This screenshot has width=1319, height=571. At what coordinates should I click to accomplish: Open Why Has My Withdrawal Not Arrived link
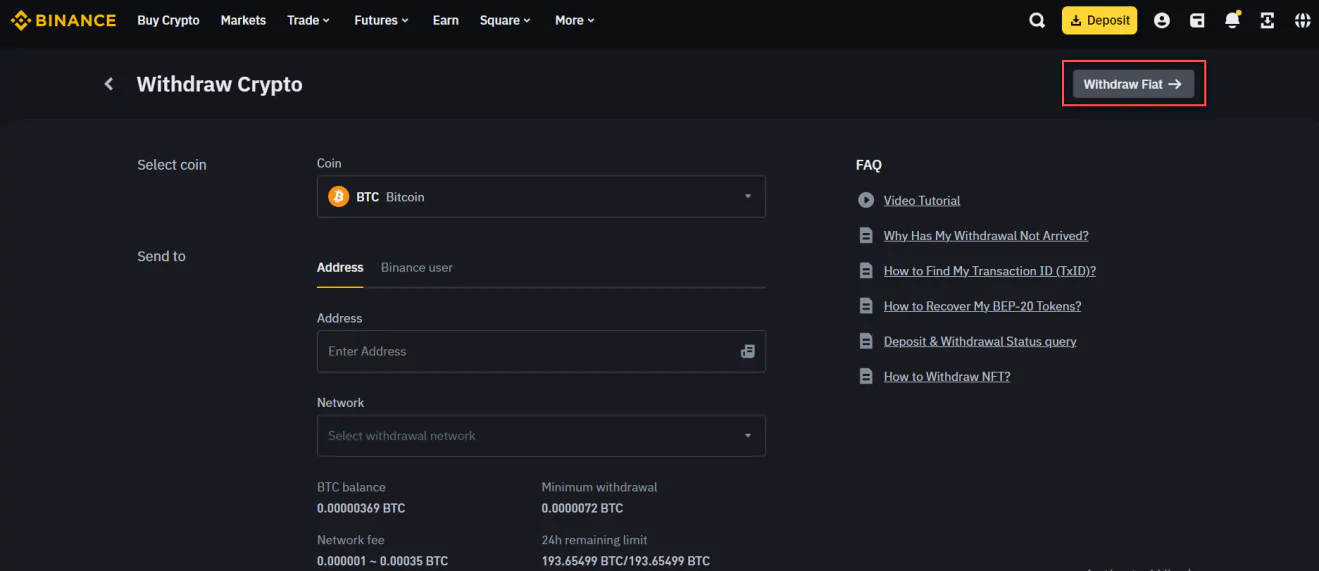coord(986,236)
